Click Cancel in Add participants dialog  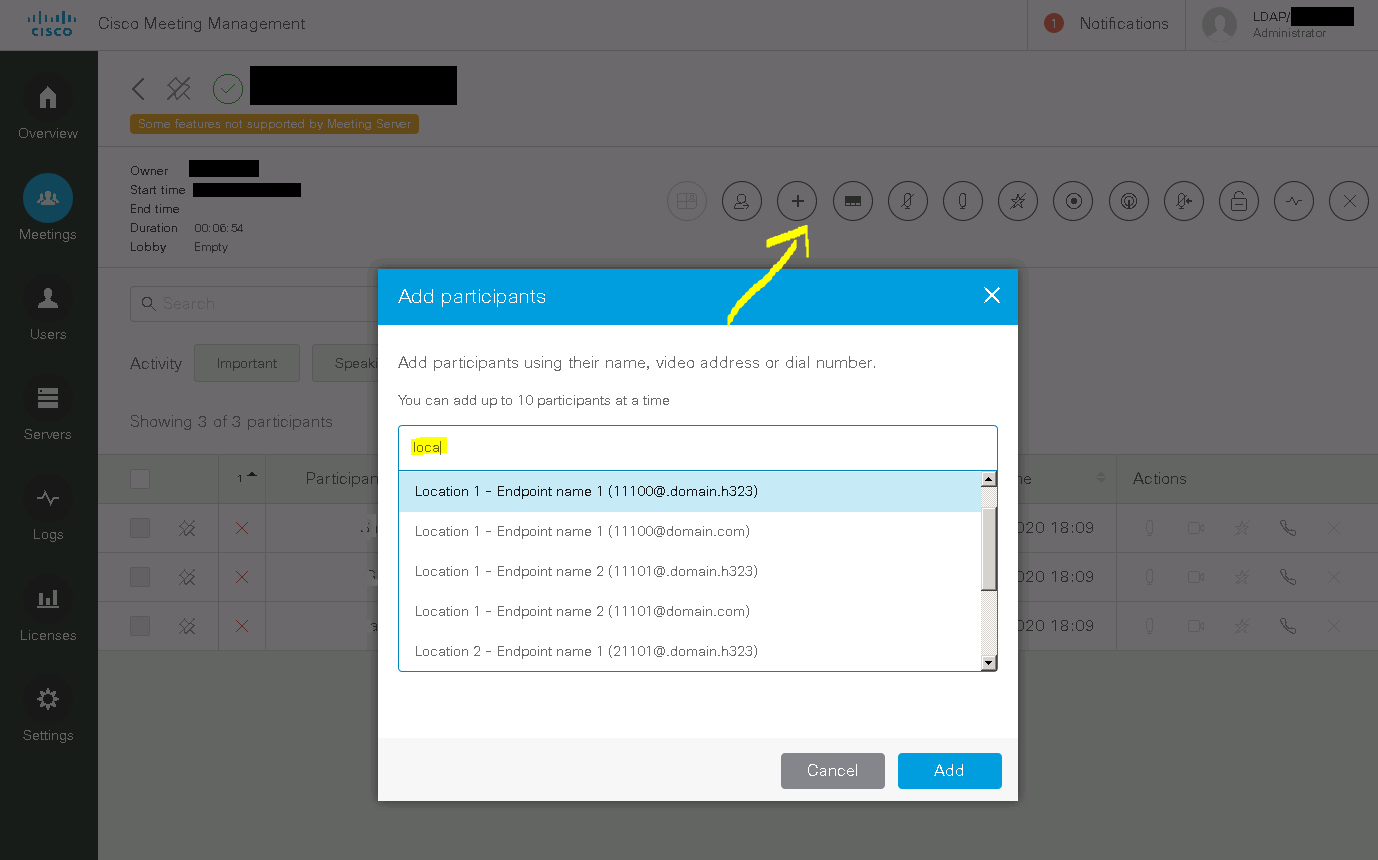pos(833,771)
